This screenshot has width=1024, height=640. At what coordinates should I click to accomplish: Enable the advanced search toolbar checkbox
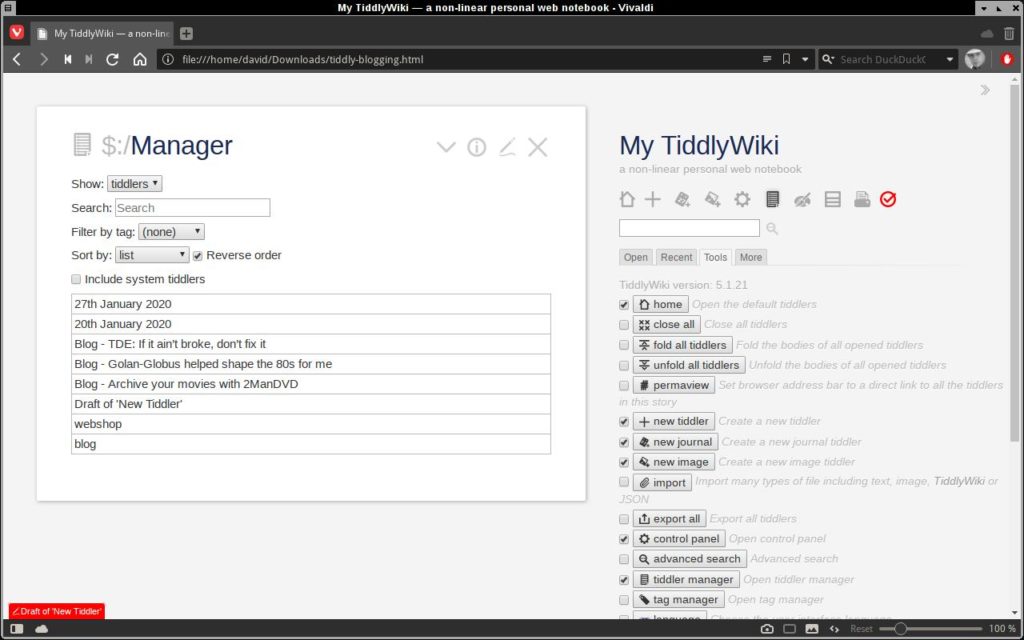[624, 560]
